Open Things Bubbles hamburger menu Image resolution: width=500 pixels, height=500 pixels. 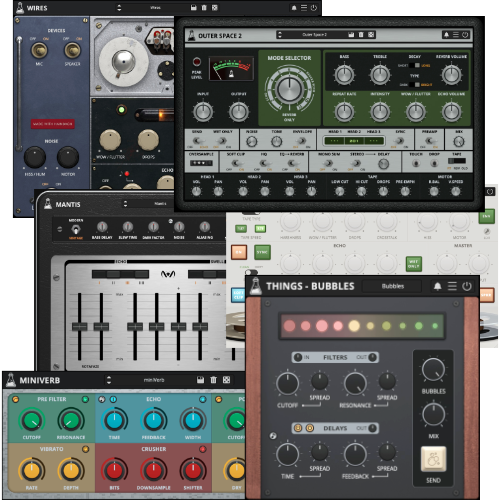tap(452, 286)
